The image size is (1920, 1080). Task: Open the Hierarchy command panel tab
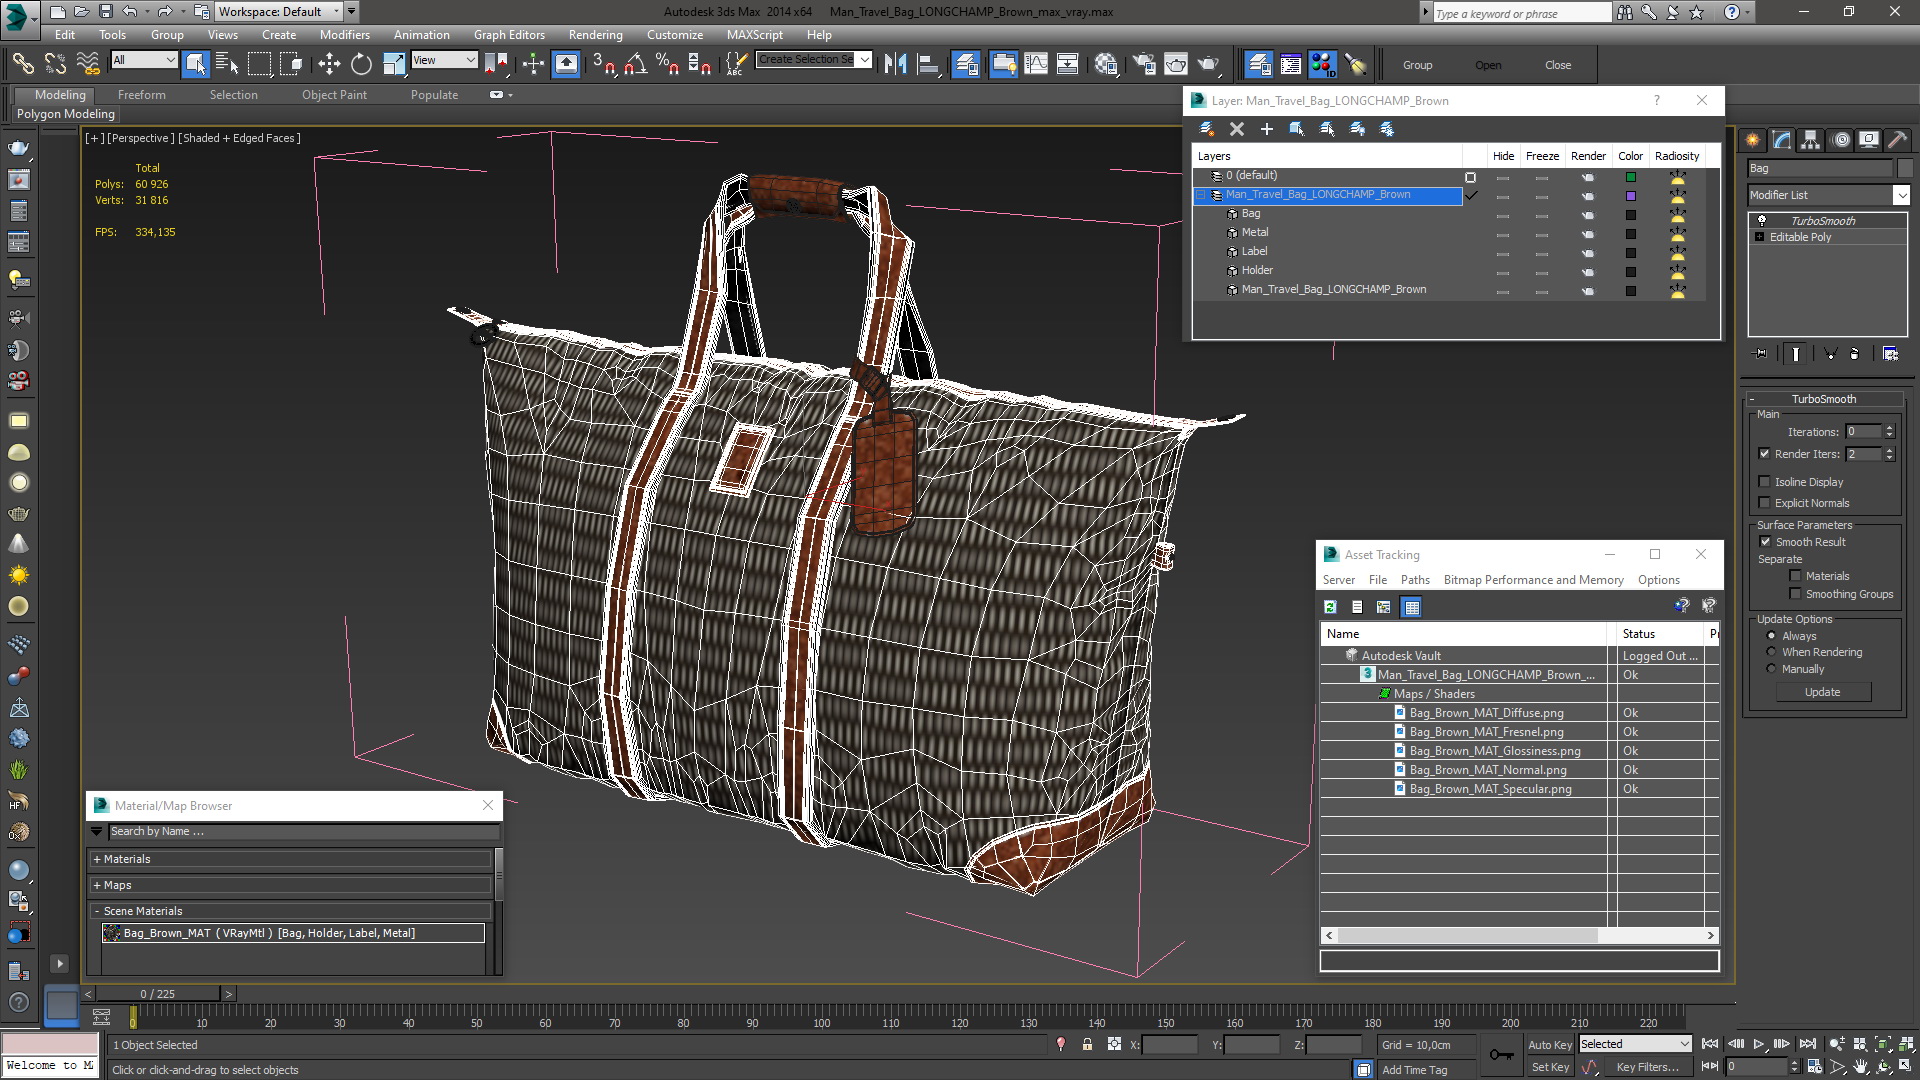click(1811, 140)
